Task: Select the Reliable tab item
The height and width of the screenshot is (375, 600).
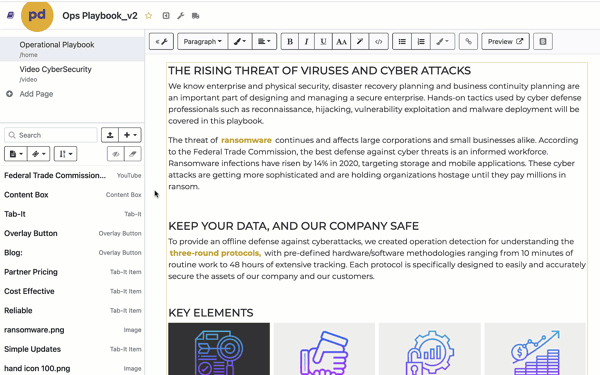Action: 72,310
